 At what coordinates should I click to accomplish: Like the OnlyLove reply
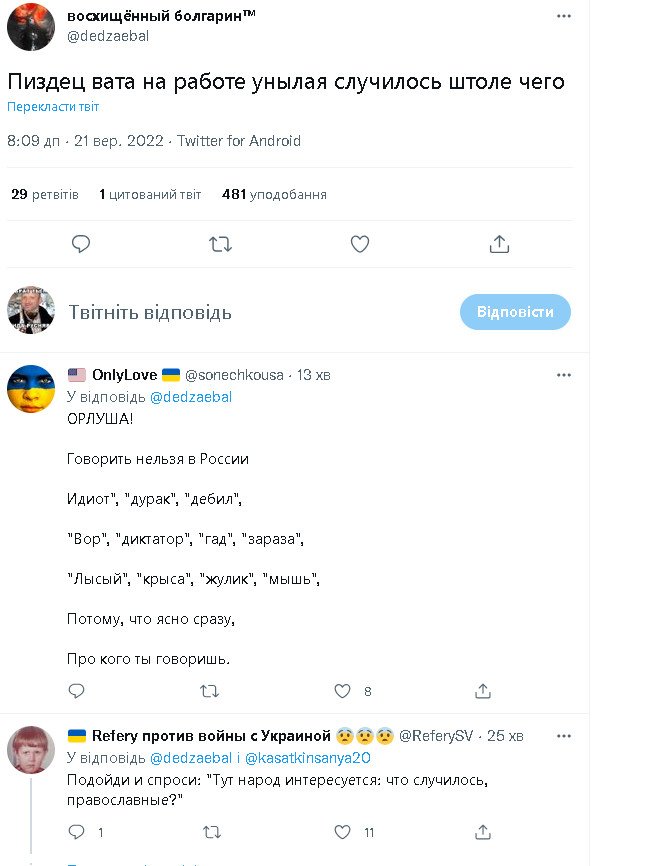click(x=343, y=691)
